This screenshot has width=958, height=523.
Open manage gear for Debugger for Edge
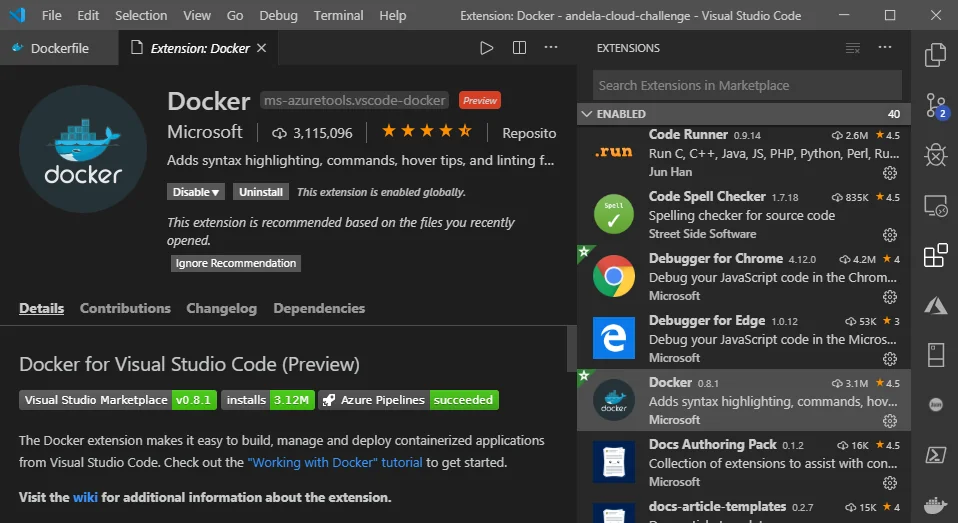pos(890,359)
